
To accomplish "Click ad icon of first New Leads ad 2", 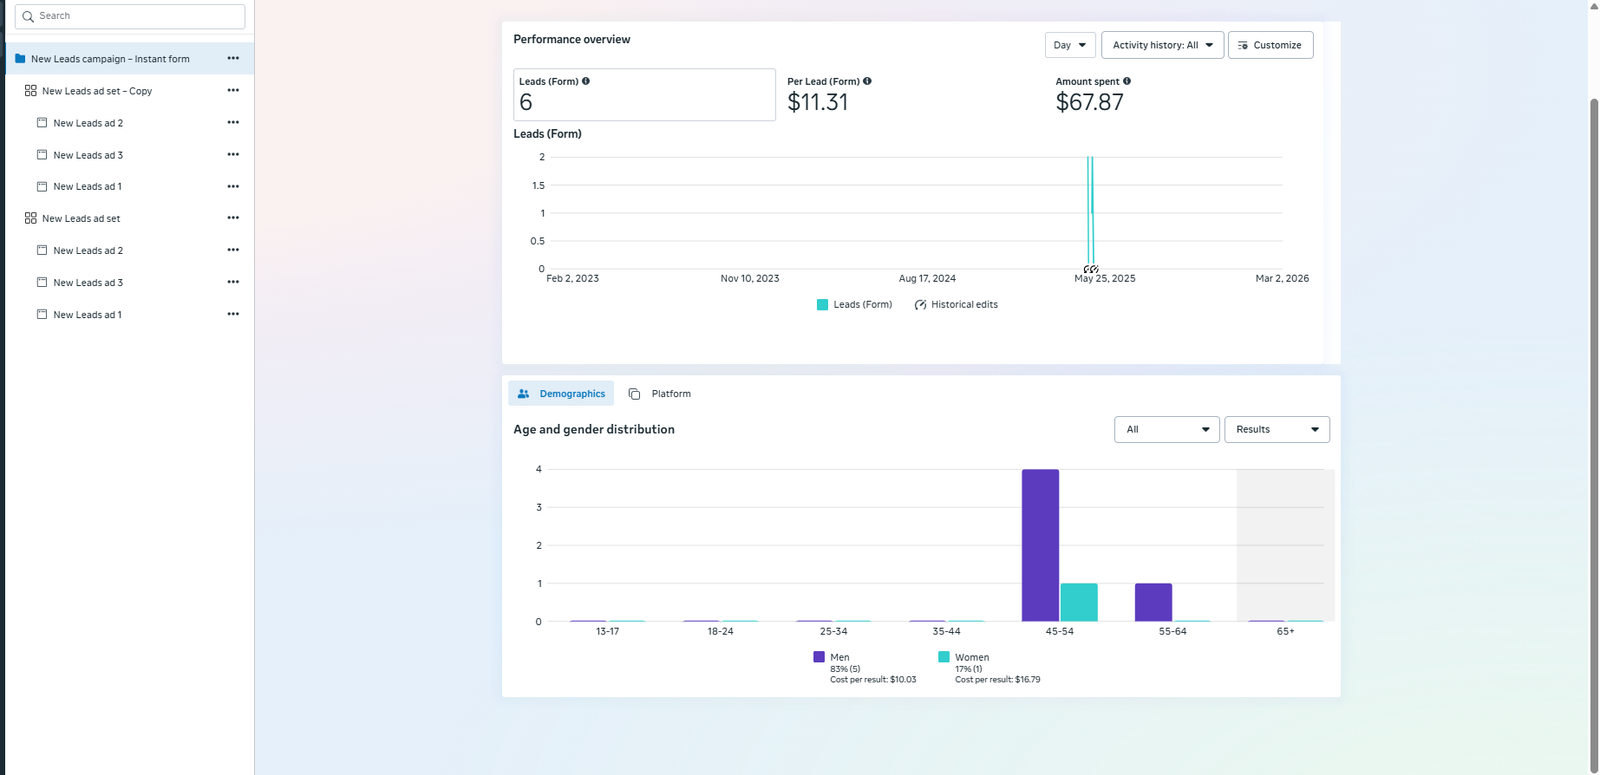I will click(x=42, y=122).
